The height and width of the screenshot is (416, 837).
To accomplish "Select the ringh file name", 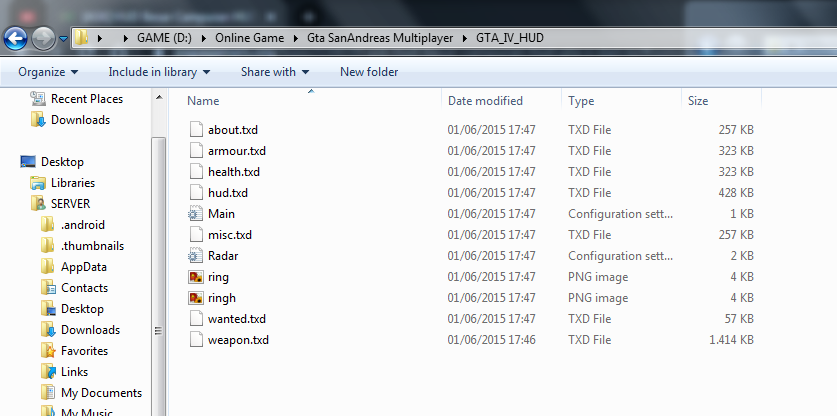I will (x=222, y=298).
